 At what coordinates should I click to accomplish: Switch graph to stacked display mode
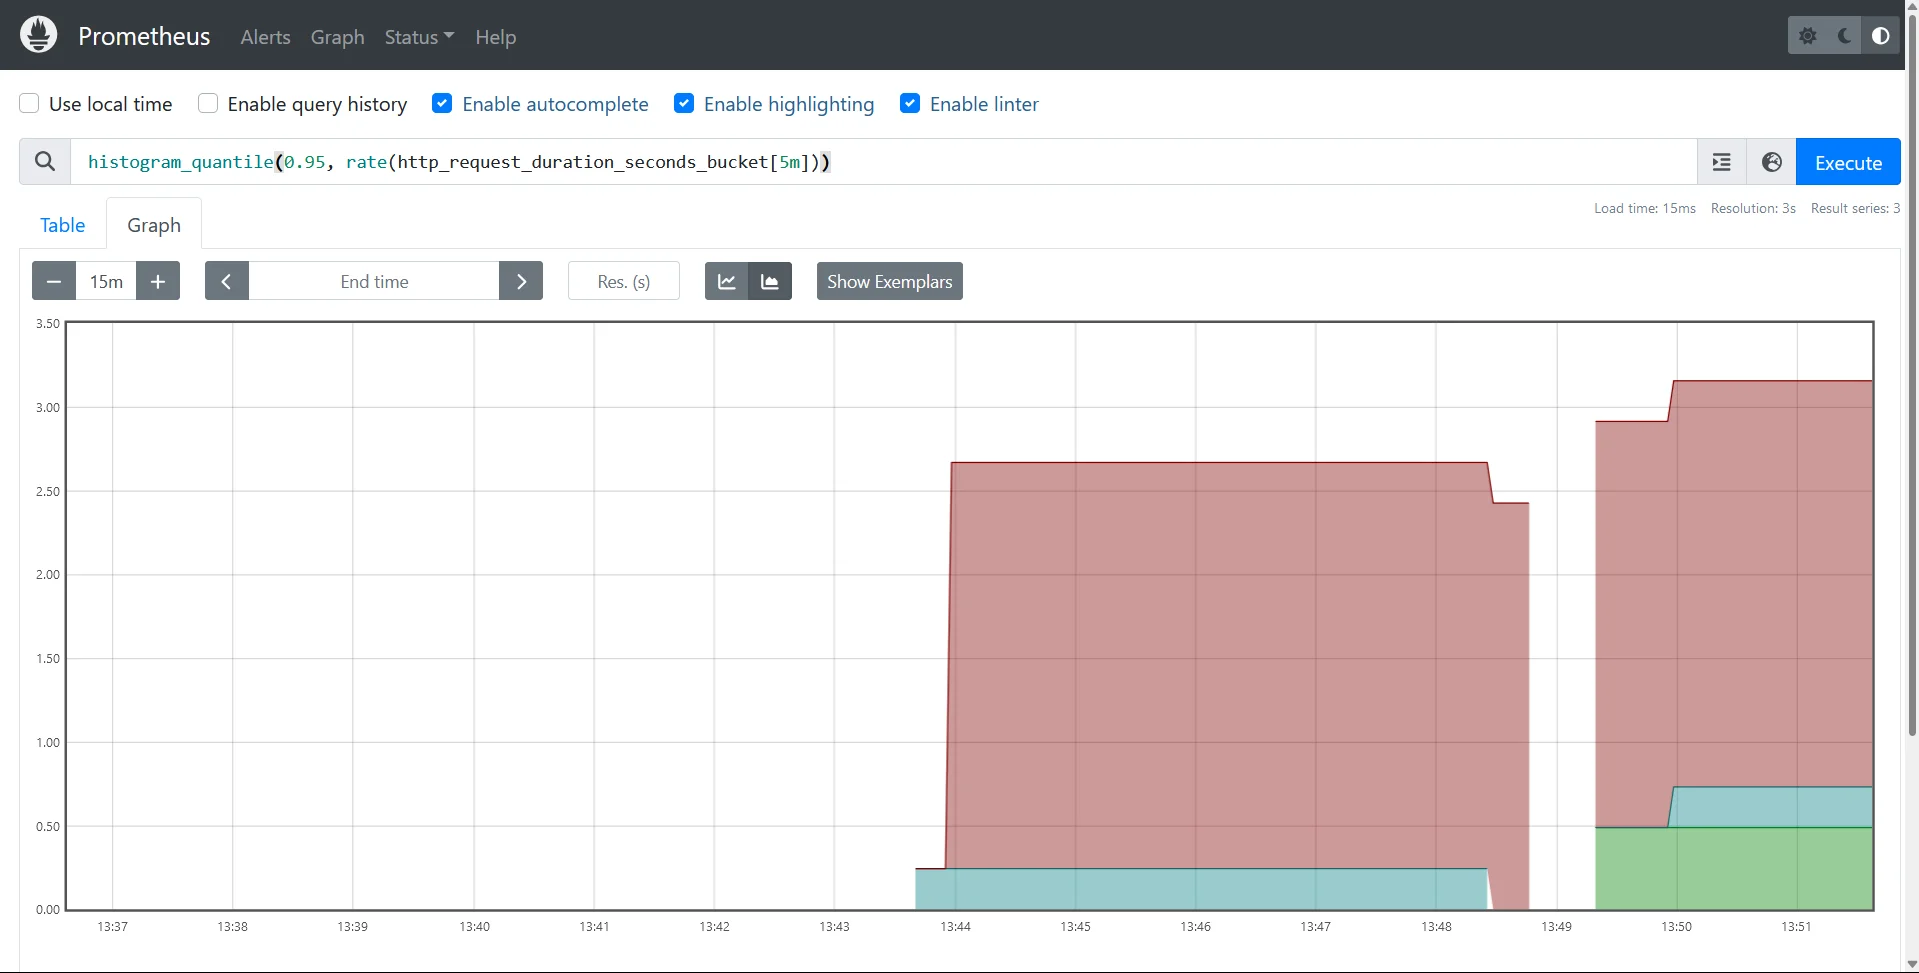pyautogui.click(x=770, y=281)
